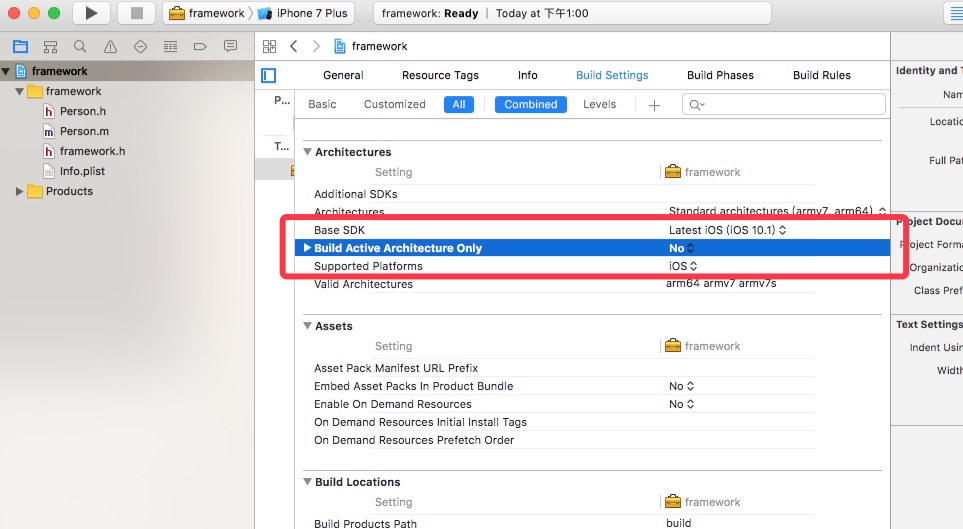
Task: Collapse the framework group folder
Action: pos(20,92)
